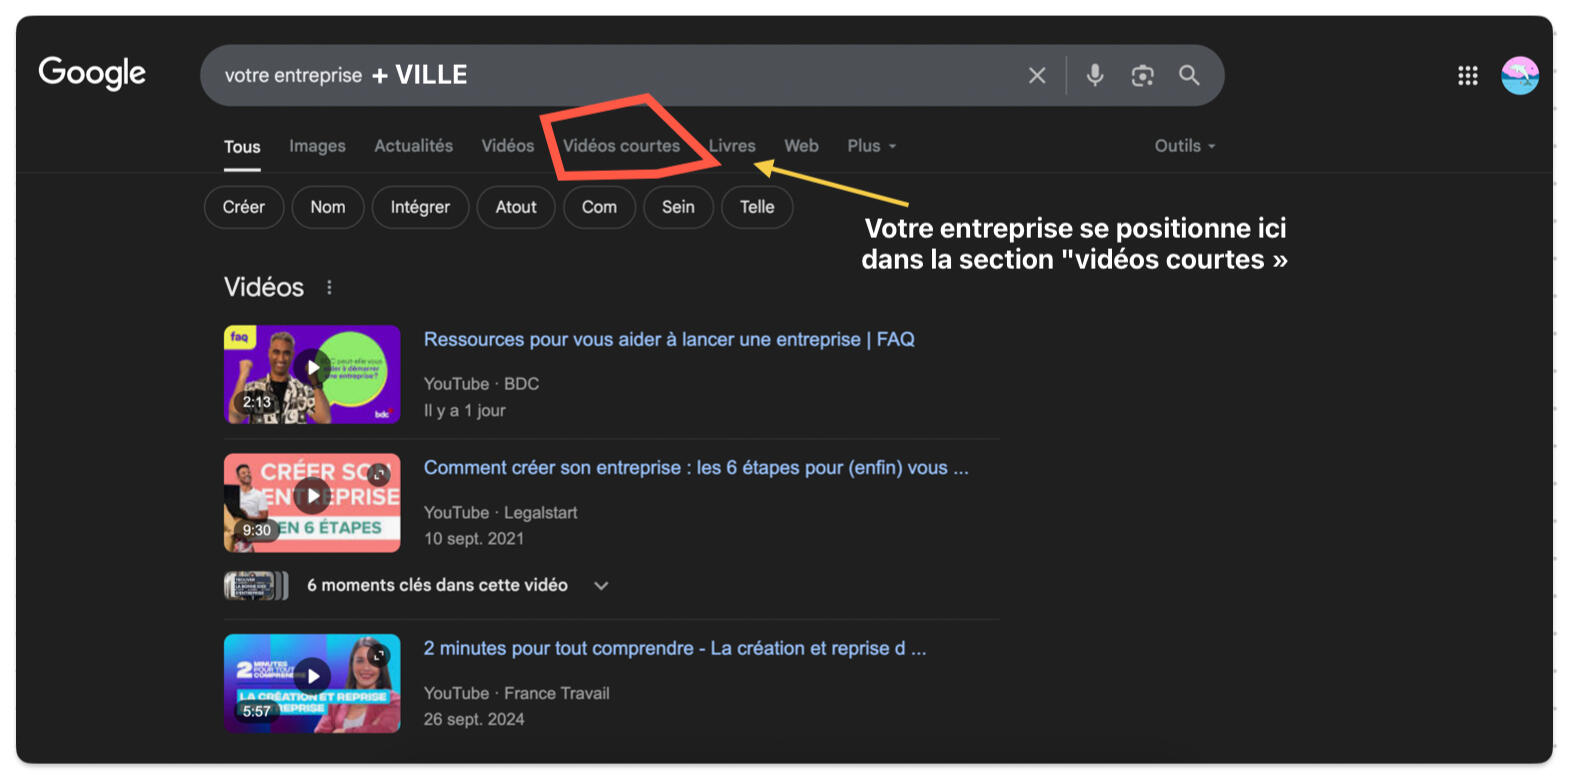The width and height of the screenshot is (1569, 781).
Task: Switch to the Images tab
Action: click(317, 146)
